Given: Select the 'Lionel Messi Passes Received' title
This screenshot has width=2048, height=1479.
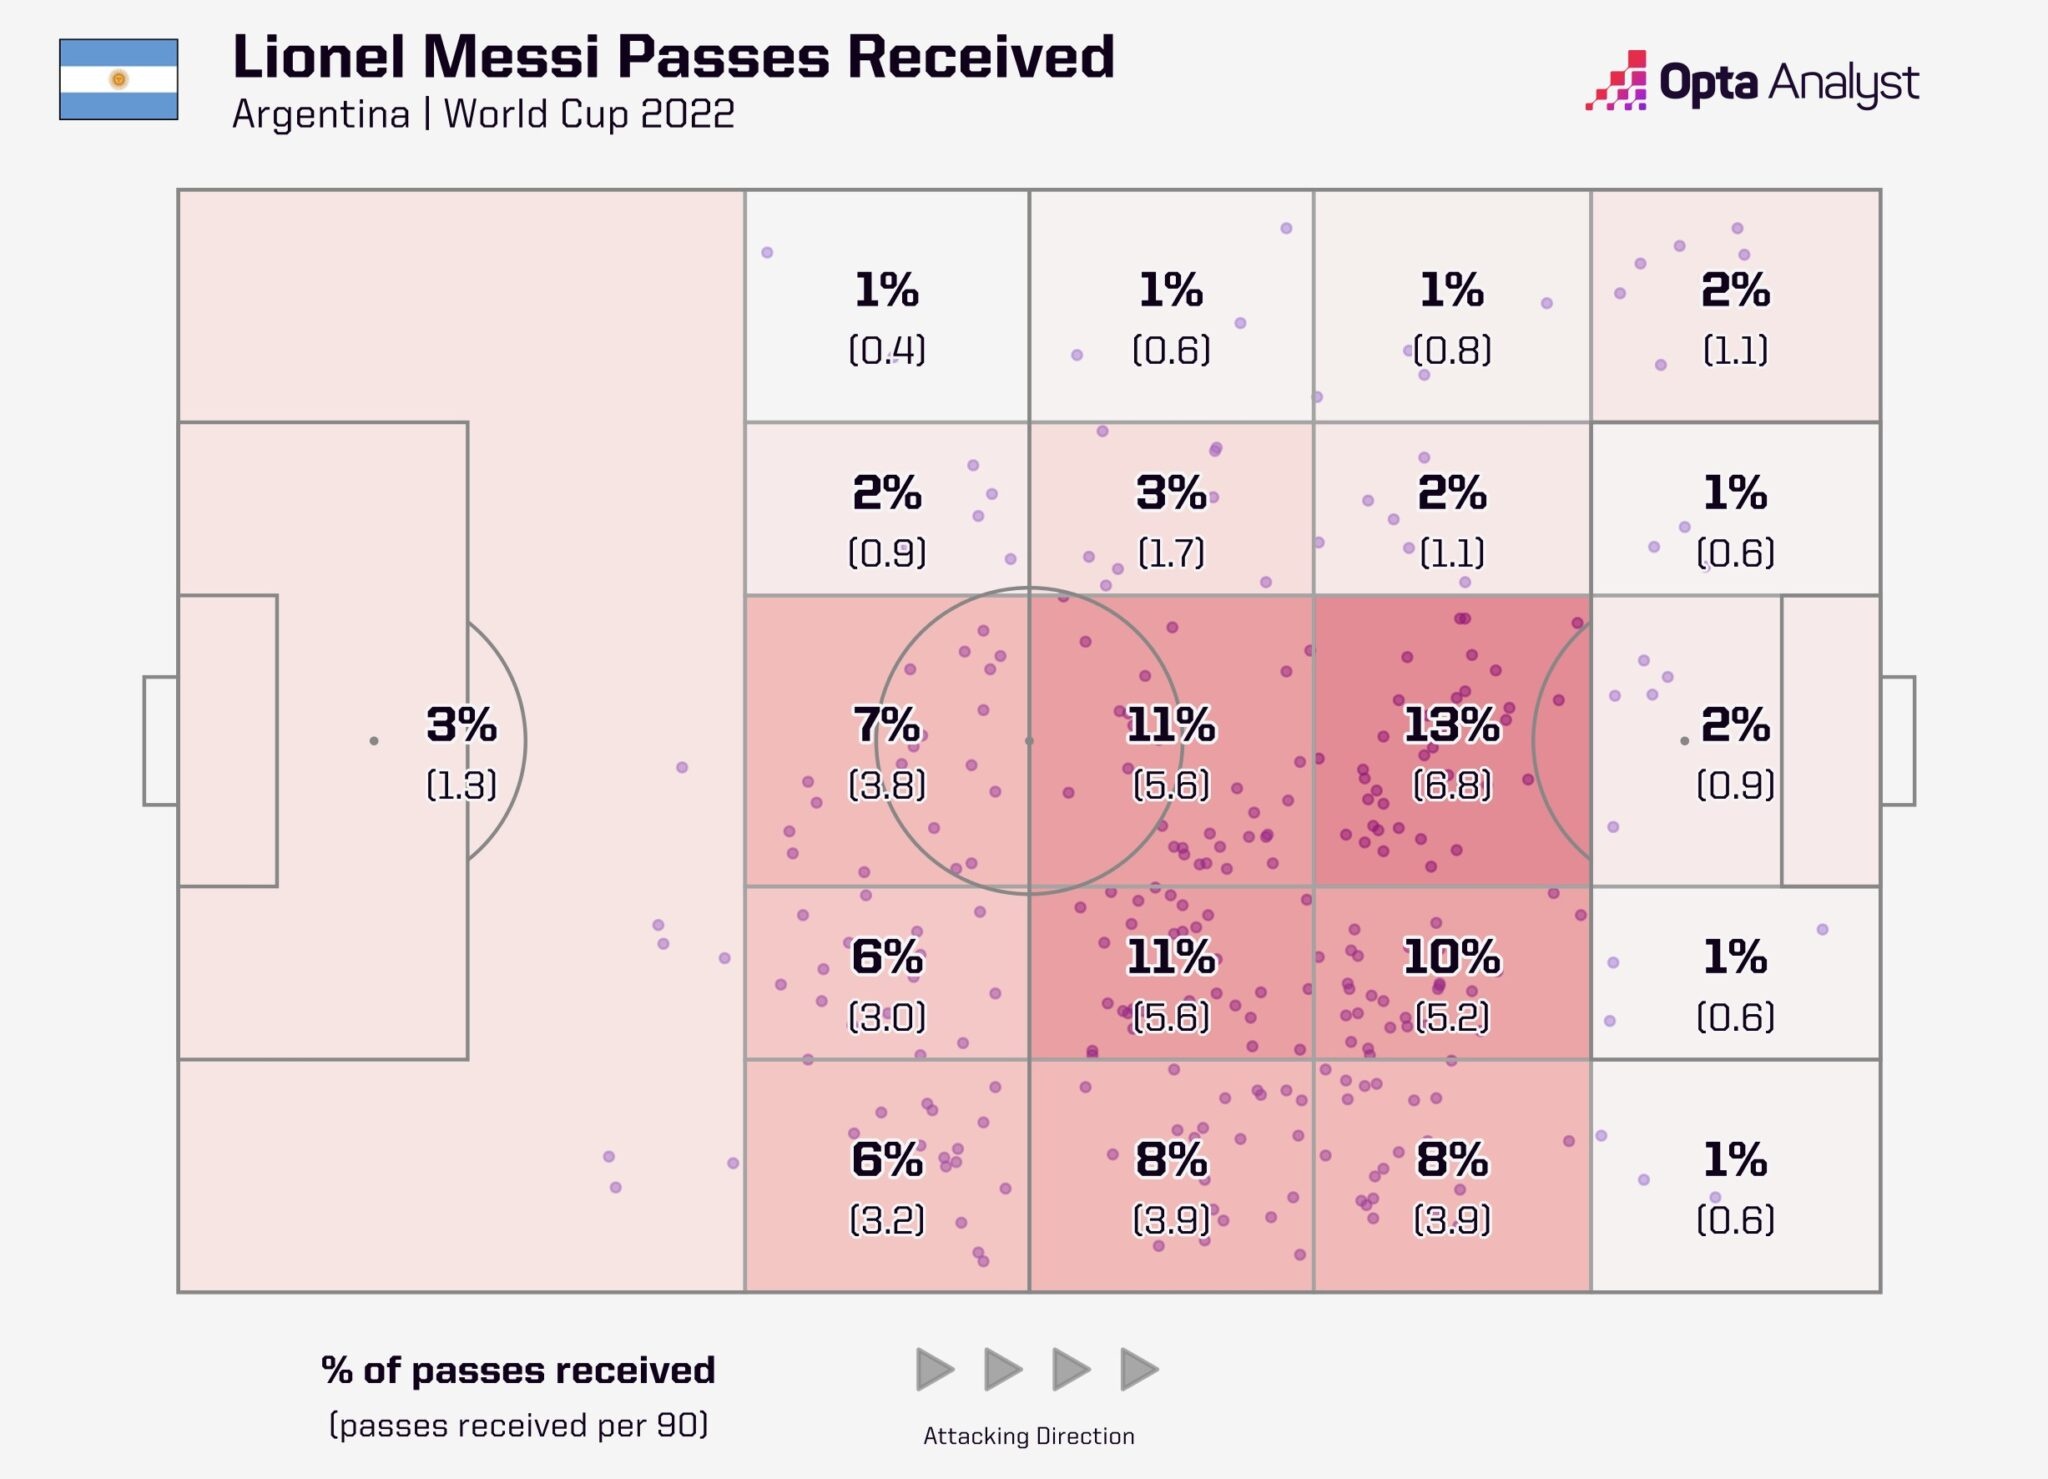Looking at the screenshot, I should [673, 57].
